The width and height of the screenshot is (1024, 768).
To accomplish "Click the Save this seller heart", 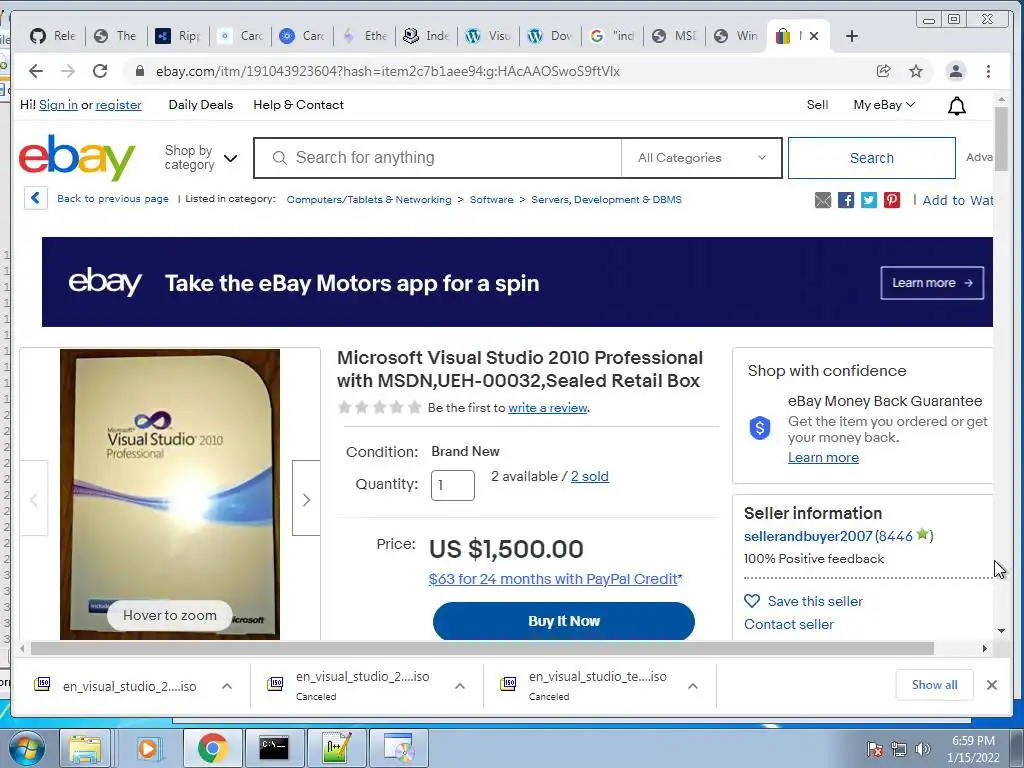I will point(752,601).
